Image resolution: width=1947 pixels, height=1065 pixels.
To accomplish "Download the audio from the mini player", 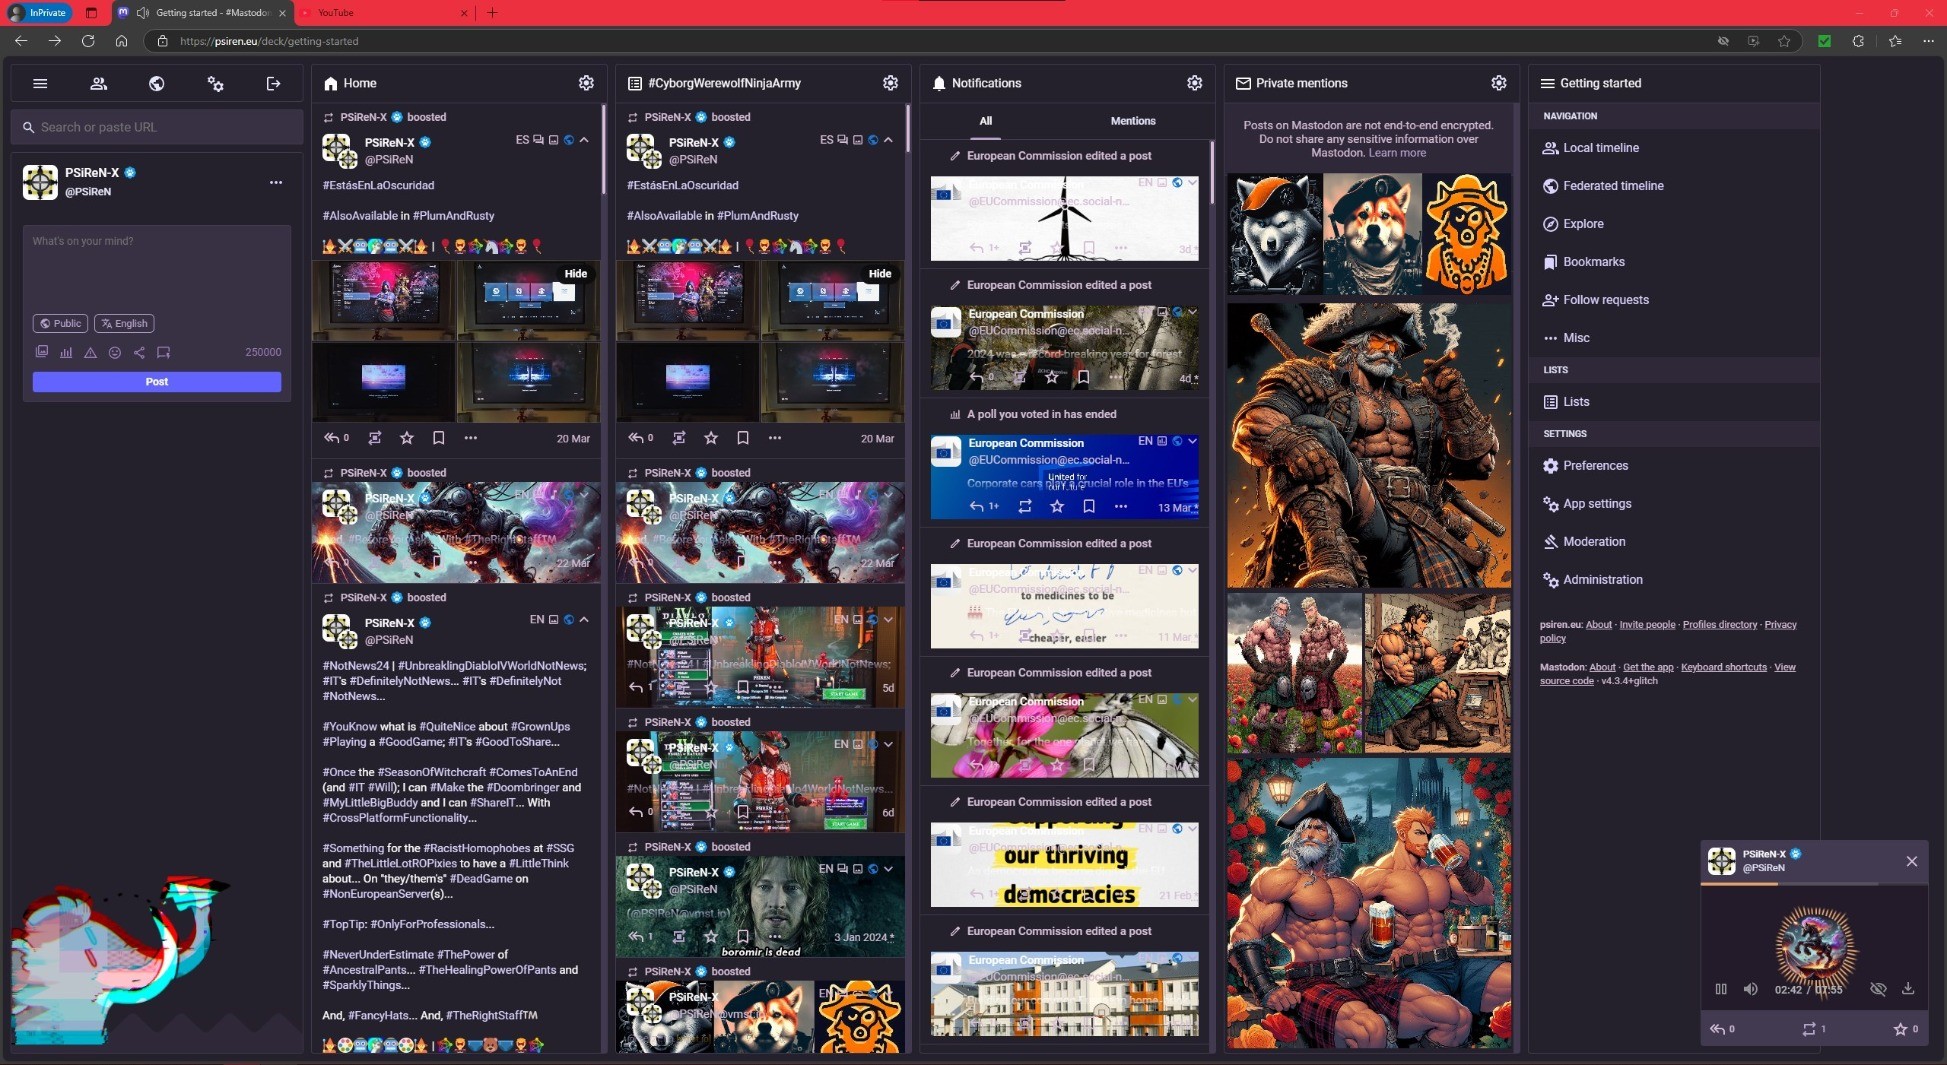I will coord(1907,989).
